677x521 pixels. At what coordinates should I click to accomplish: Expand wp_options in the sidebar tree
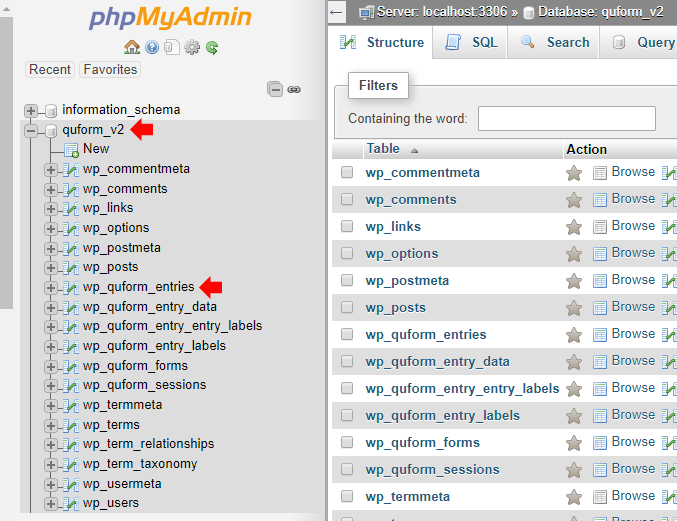pos(51,228)
